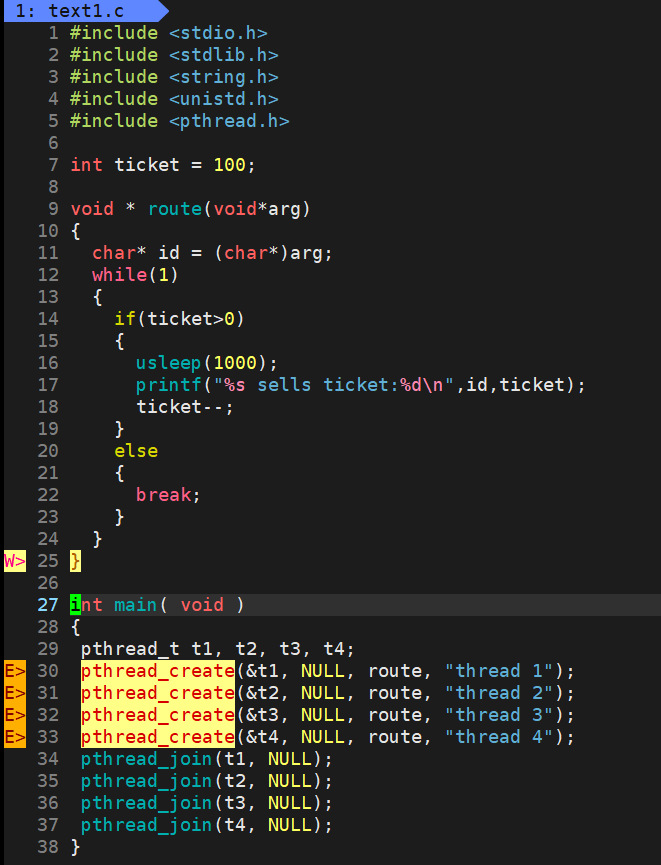Image resolution: width=661 pixels, height=865 pixels.
Task: Click 'char* id = (char*)arg;' line
Action: pyautogui.click(x=212, y=253)
